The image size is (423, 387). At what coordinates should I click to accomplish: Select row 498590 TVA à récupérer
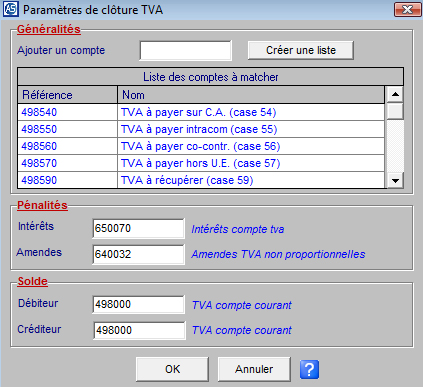201,180
